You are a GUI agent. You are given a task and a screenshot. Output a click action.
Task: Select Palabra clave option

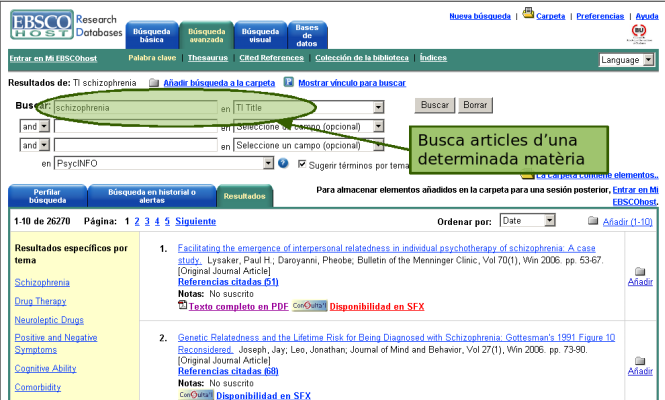152,58
